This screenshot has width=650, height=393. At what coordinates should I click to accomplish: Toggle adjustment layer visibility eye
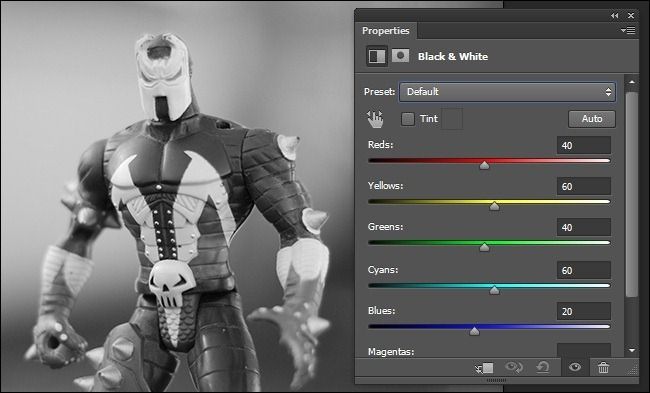[575, 367]
